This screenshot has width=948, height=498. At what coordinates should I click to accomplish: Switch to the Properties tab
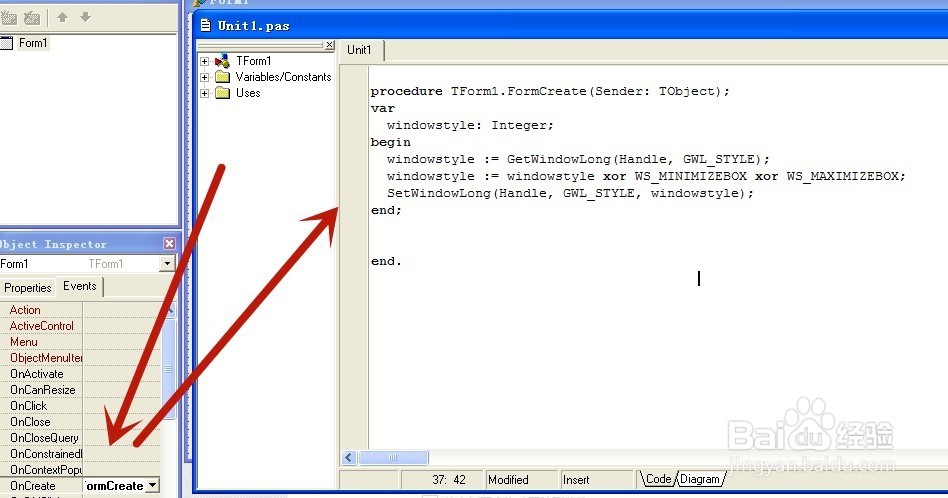(x=28, y=288)
